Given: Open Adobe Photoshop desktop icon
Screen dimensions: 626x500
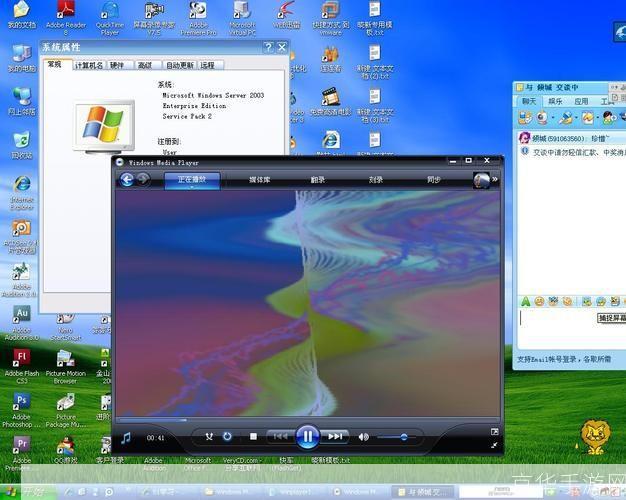Looking at the screenshot, I should [22, 409].
